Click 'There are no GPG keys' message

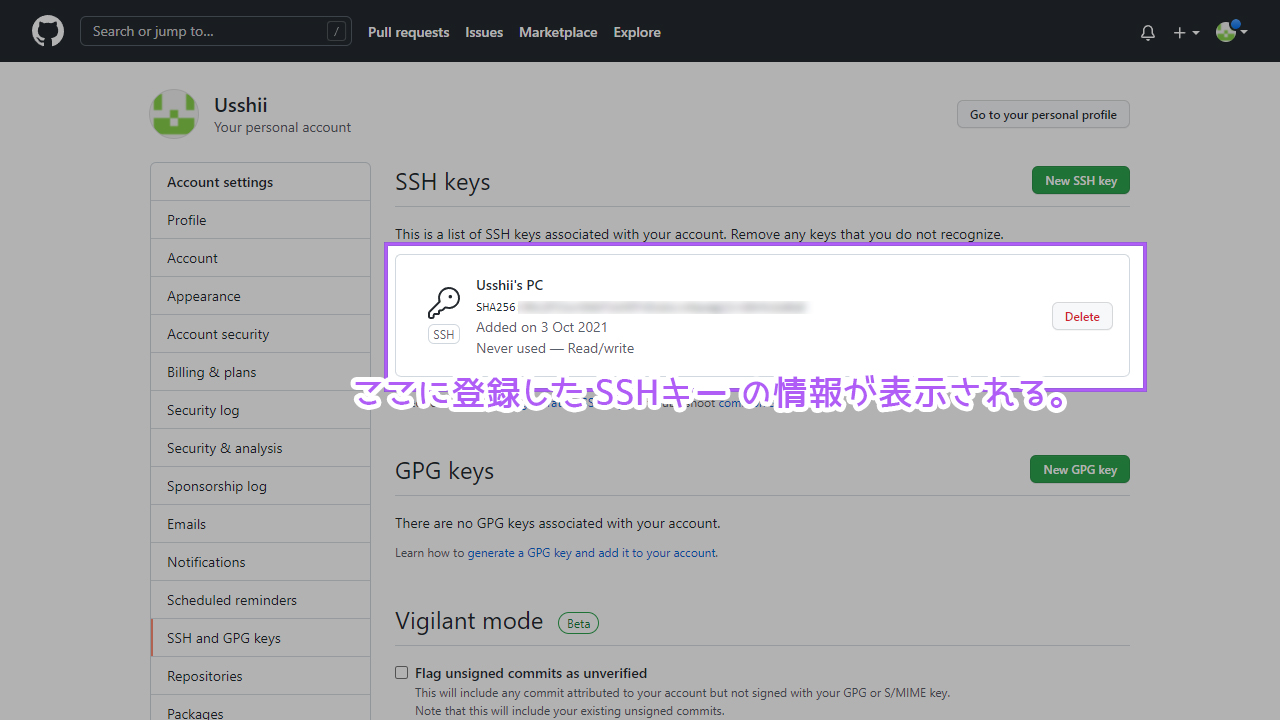[x=557, y=523]
